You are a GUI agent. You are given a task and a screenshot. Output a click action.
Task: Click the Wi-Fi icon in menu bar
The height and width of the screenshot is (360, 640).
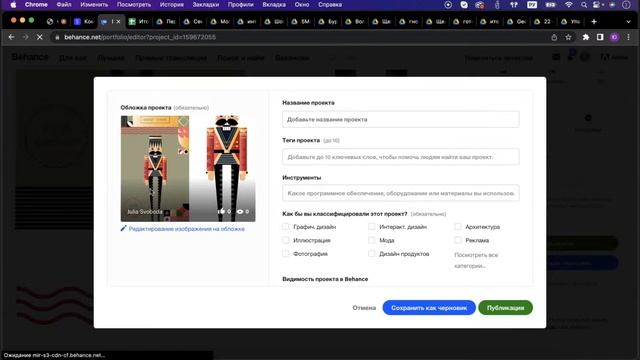pos(569,5)
